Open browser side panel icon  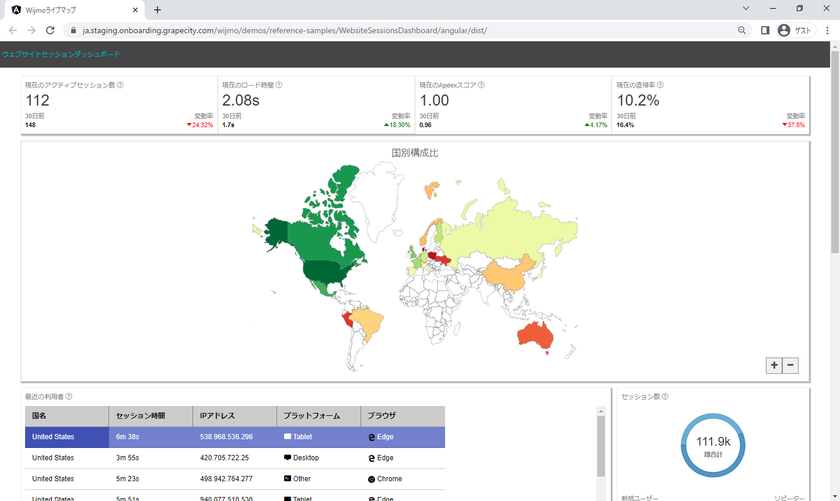(765, 31)
